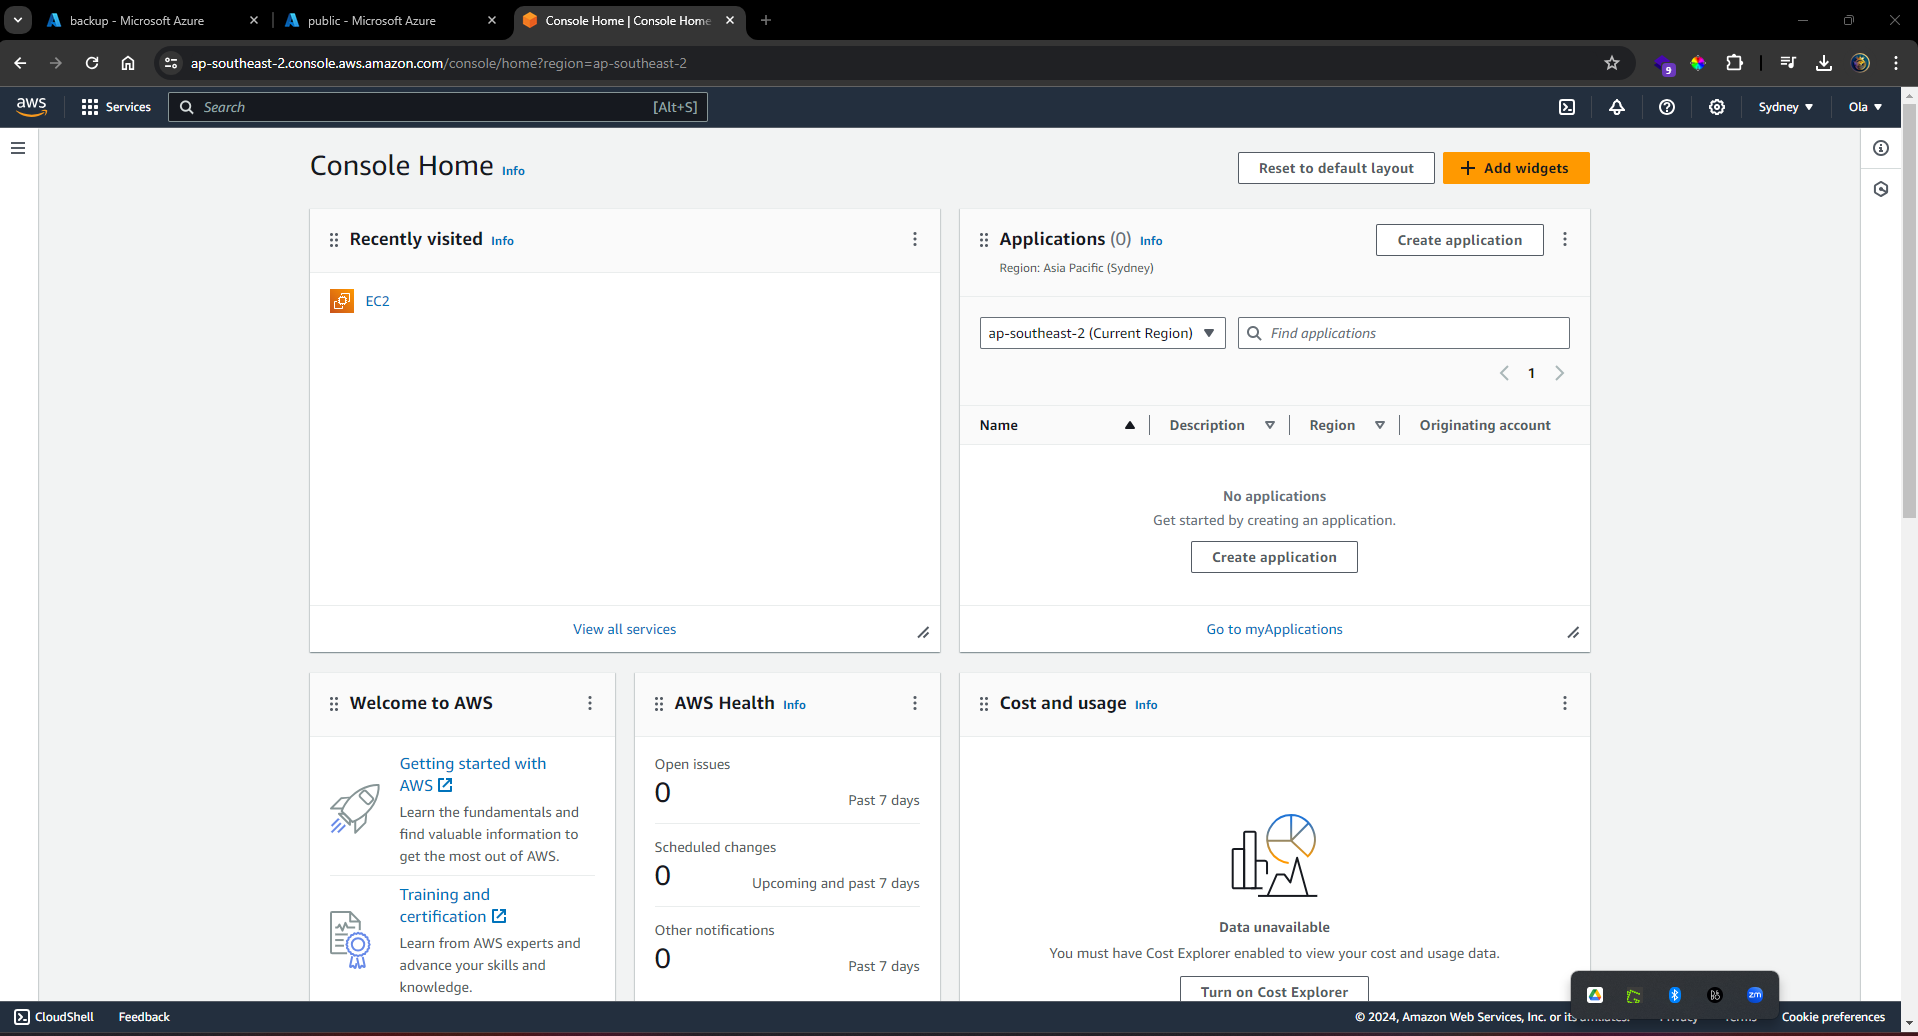
Task: Click the Bluetooth icon in system tray popup
Action: coord(1675,995)
